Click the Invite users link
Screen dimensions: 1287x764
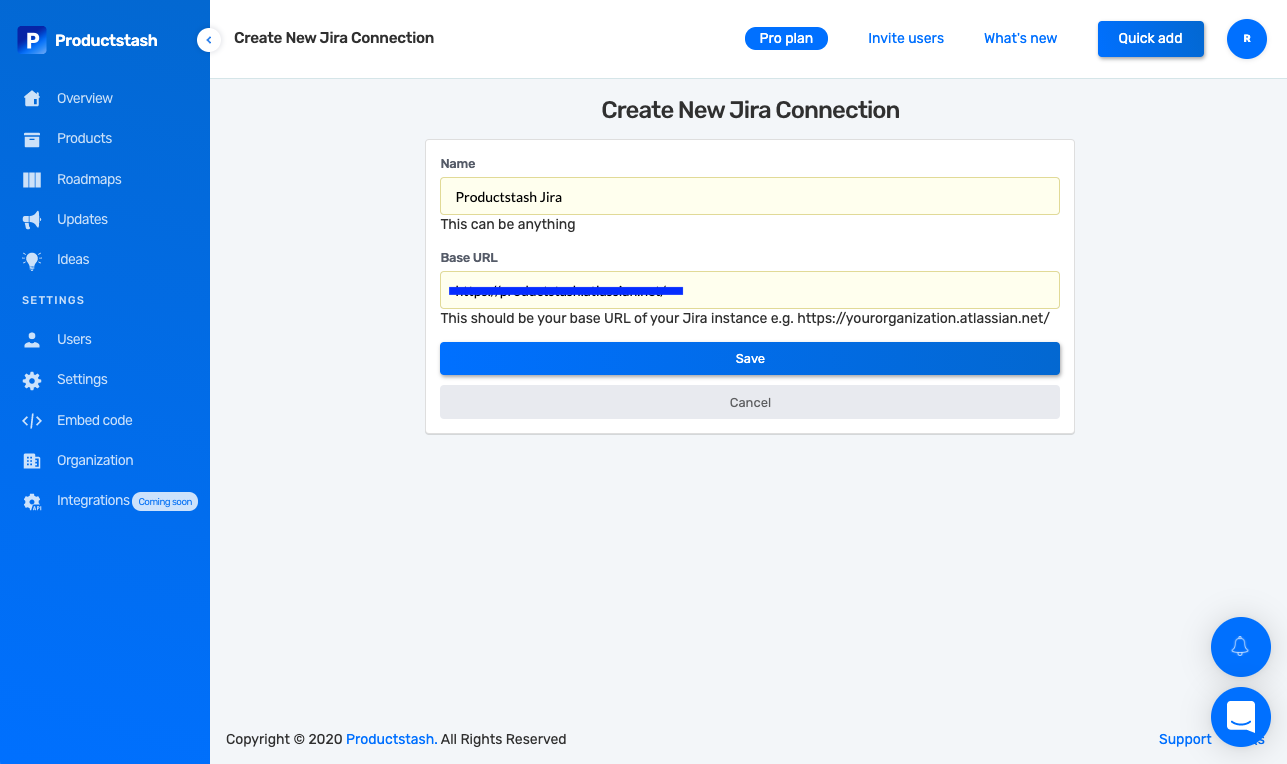(906, 38)
